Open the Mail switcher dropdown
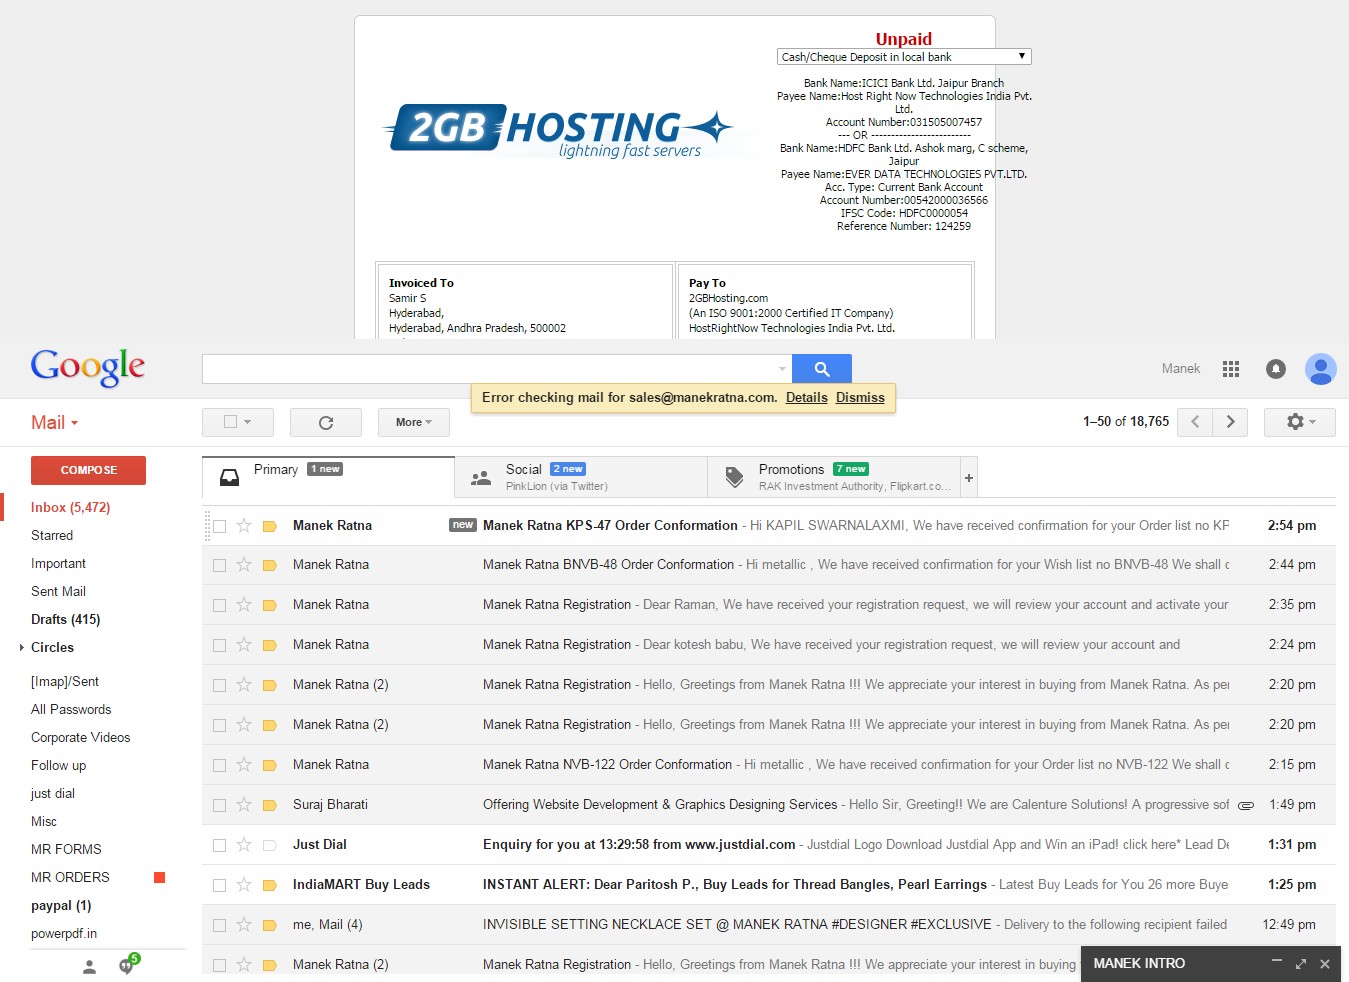This screenshot has height=982, width=1349. click(54, 423)
